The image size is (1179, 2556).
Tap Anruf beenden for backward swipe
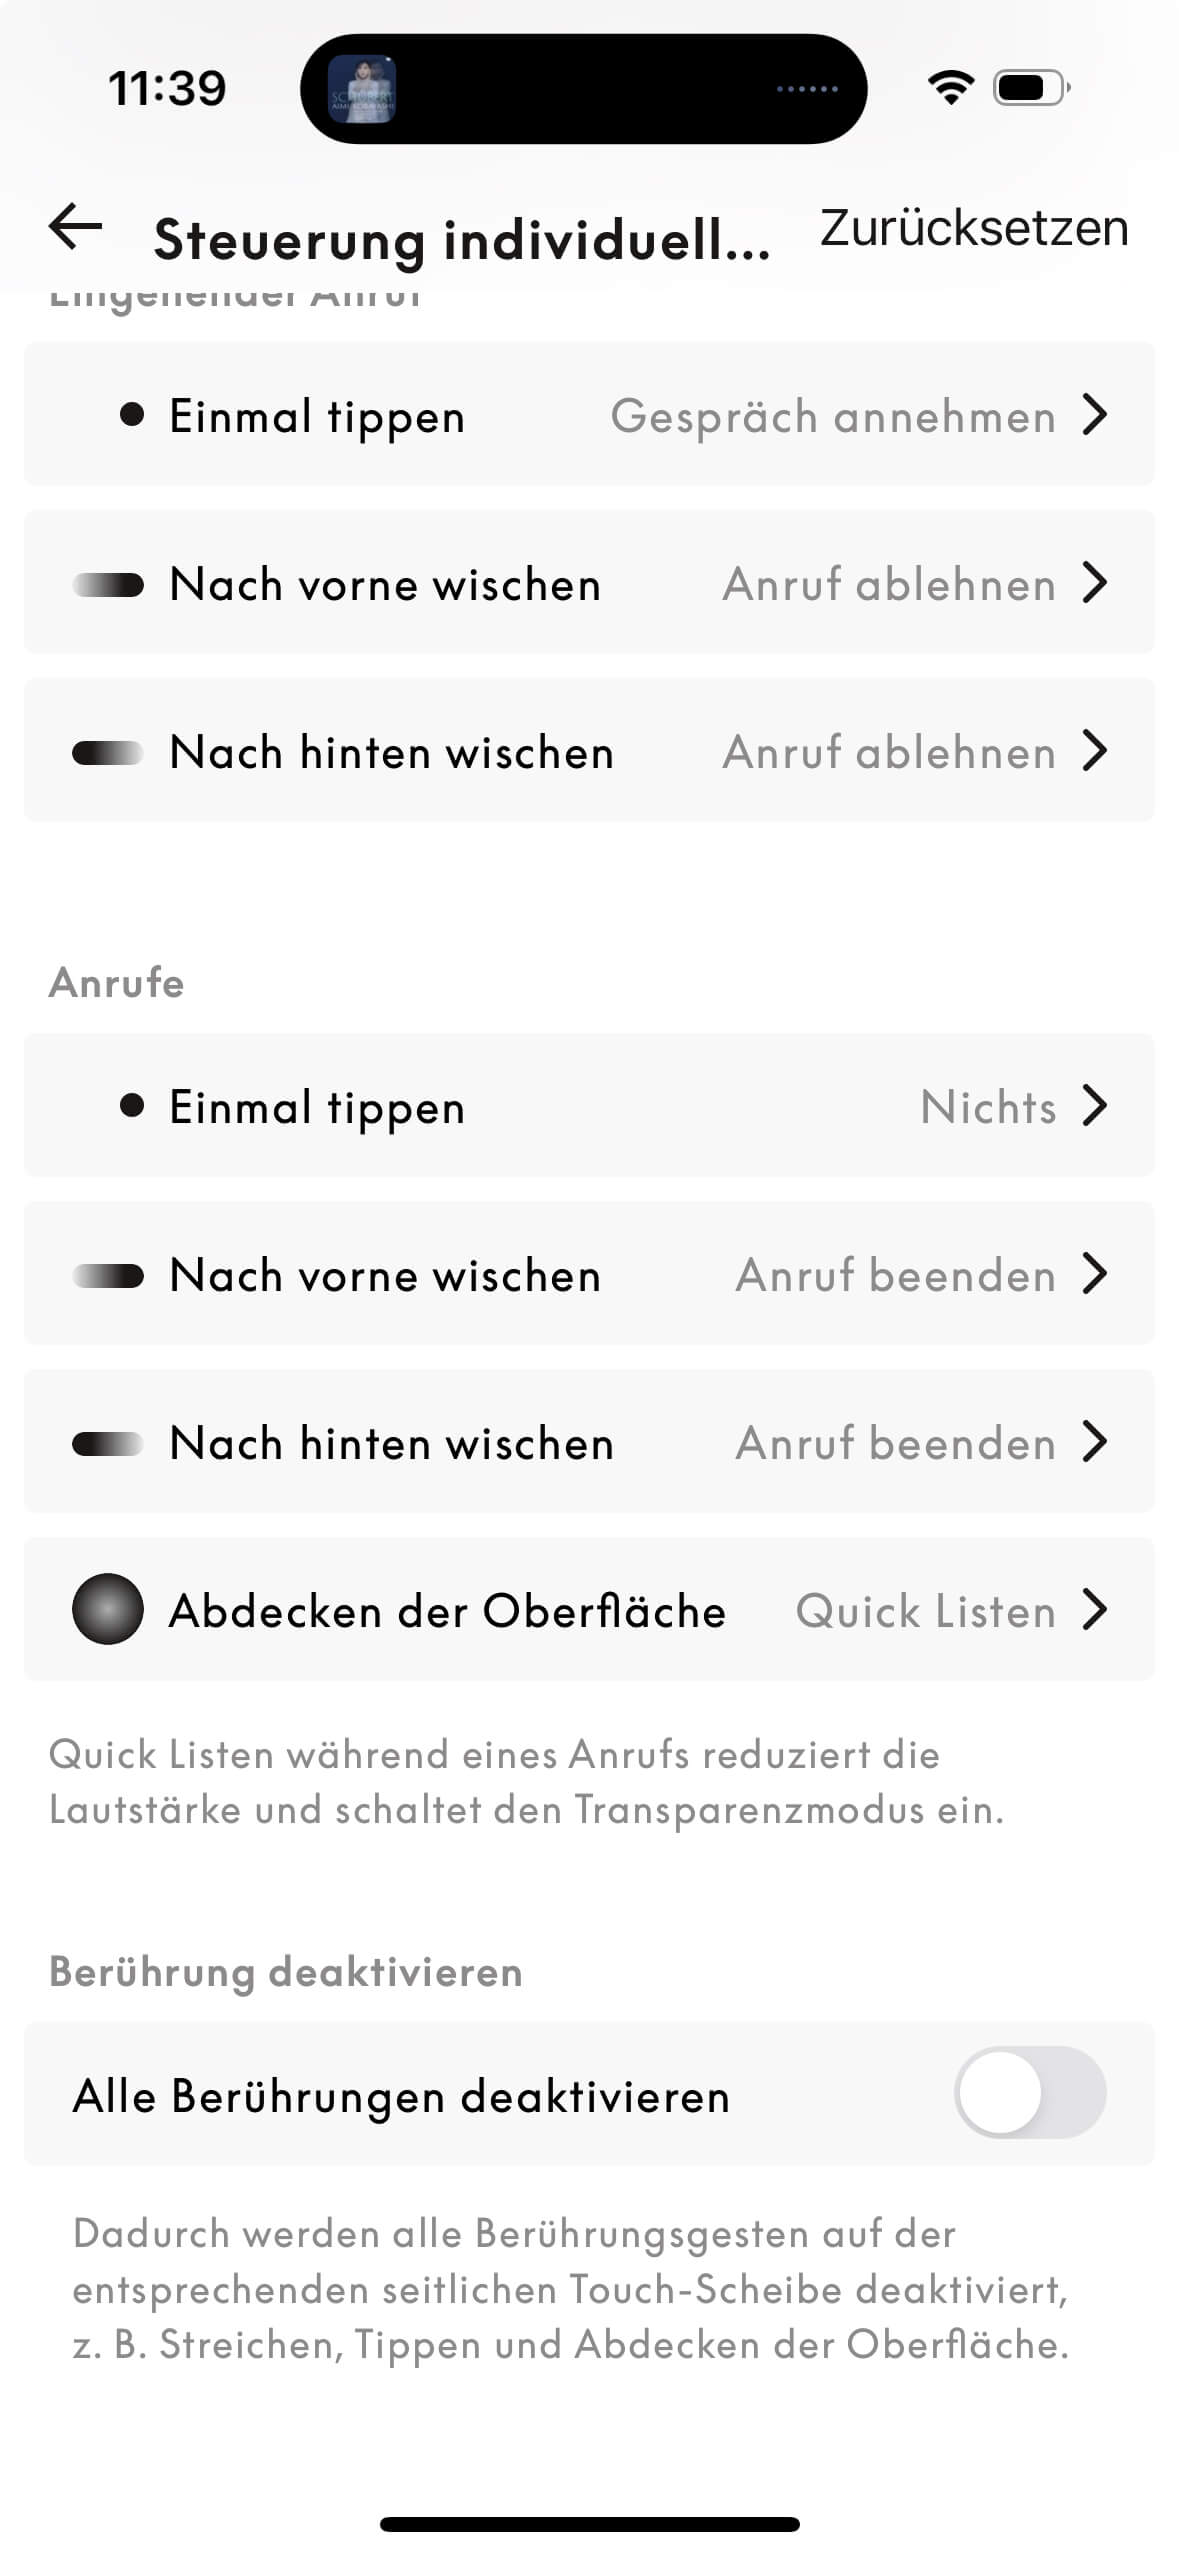(x=895, y=1443)
